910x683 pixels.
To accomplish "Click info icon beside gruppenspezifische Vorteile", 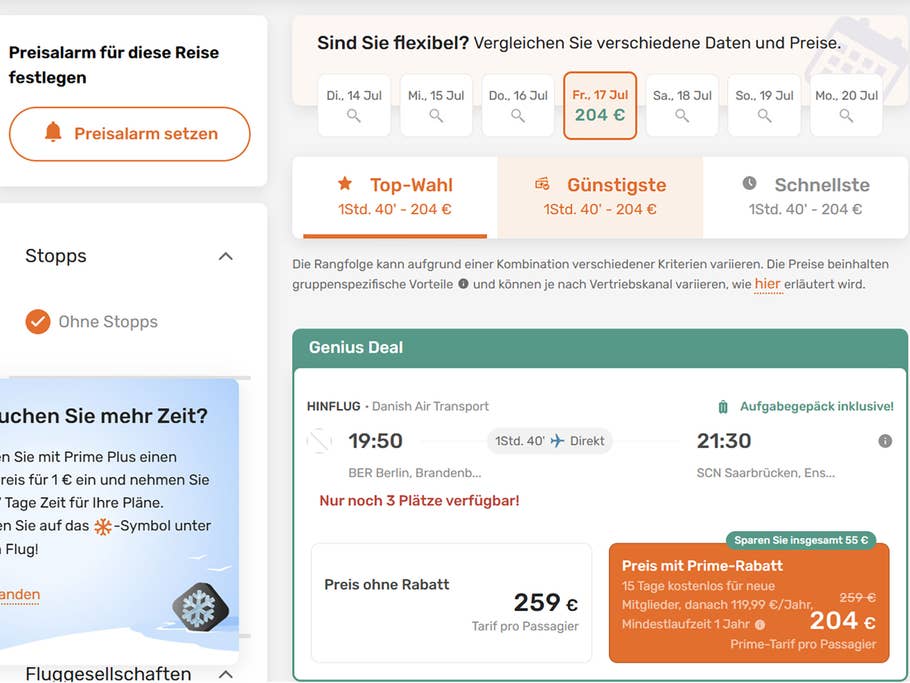I will [463, 284].
